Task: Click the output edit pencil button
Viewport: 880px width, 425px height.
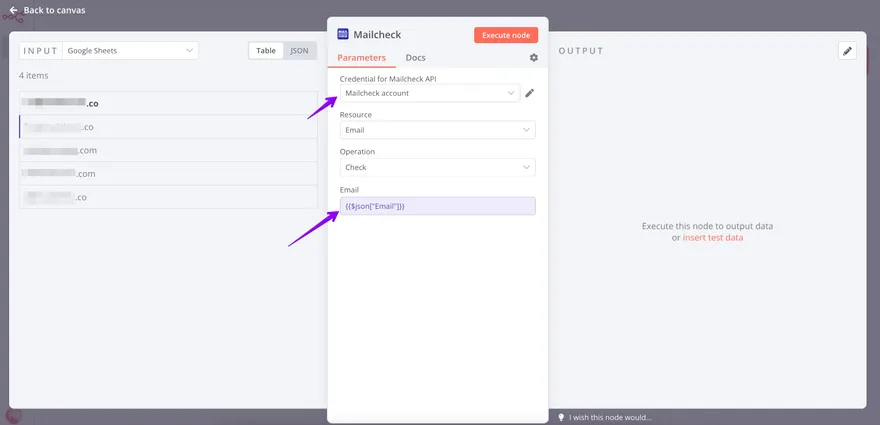Action: click(x=847, y=51)
